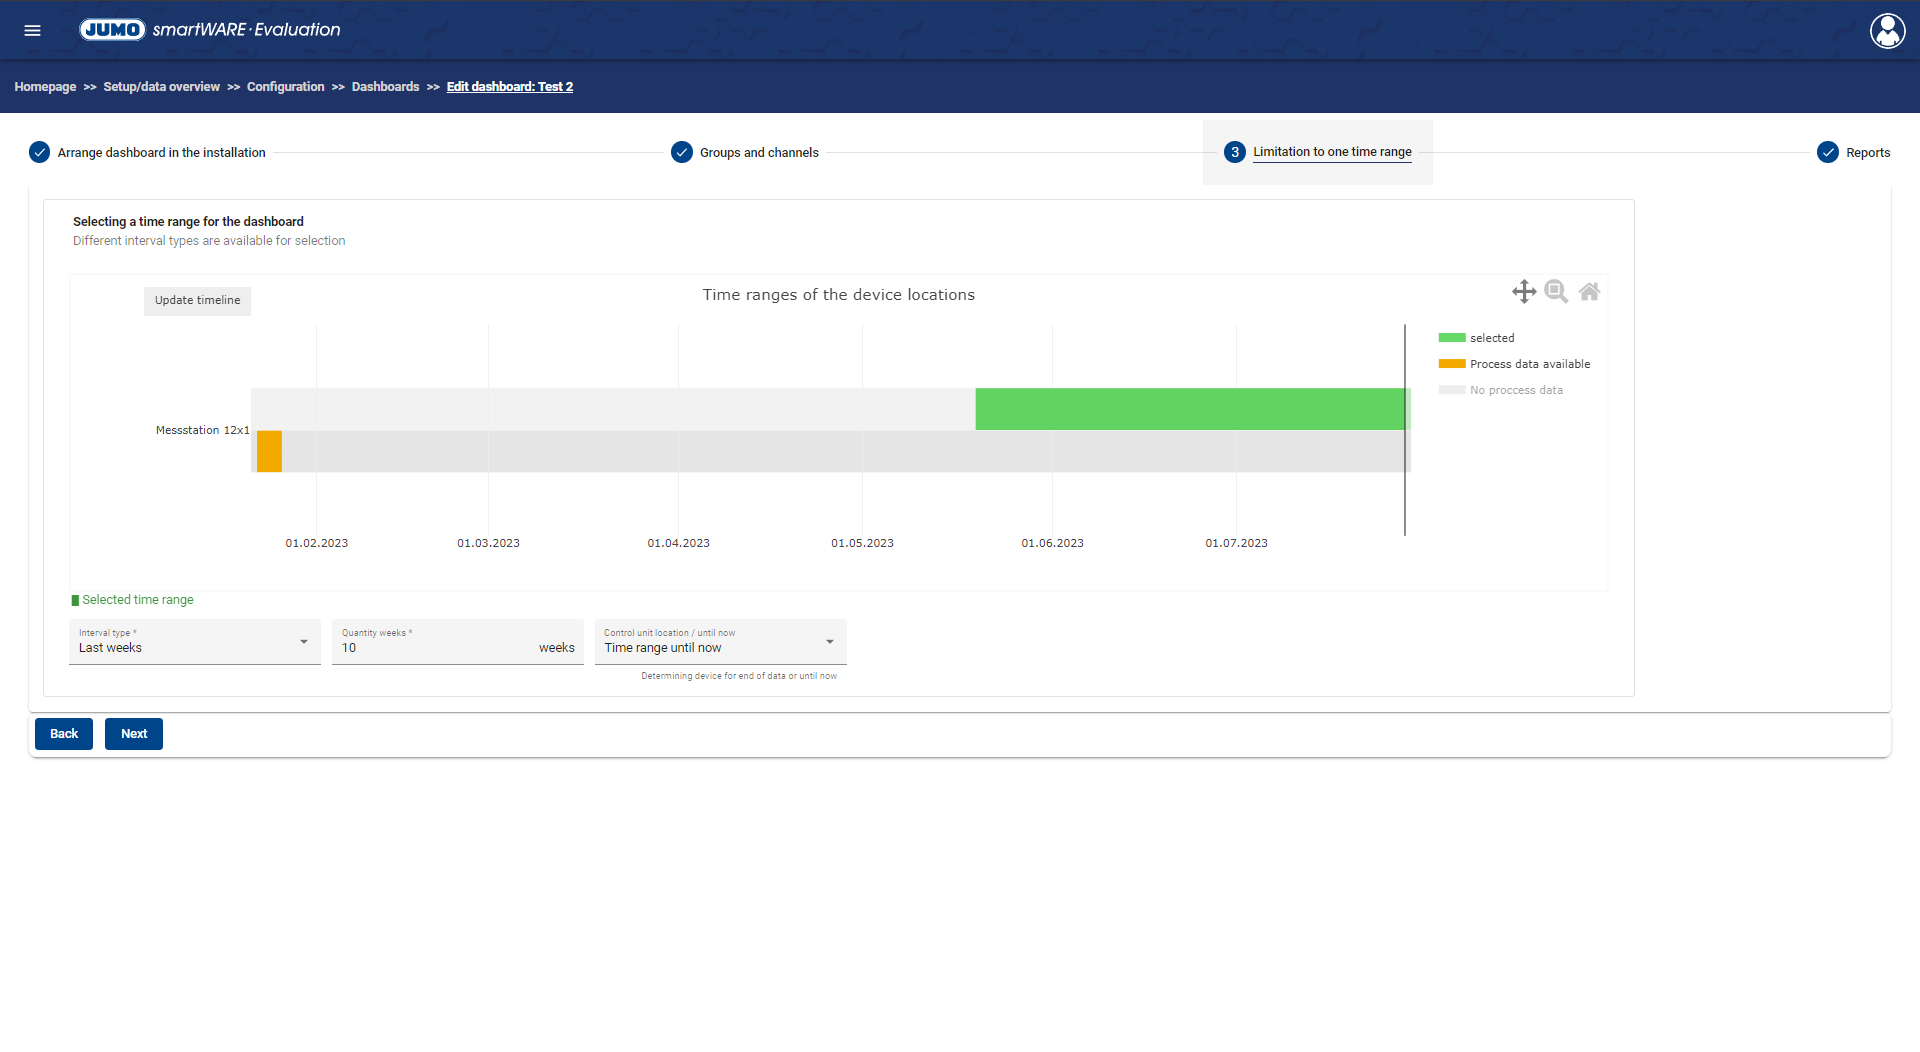Click the green selected time range bar
The width and height of the screenshot is (1920, 1052).
coord(1190,409)
